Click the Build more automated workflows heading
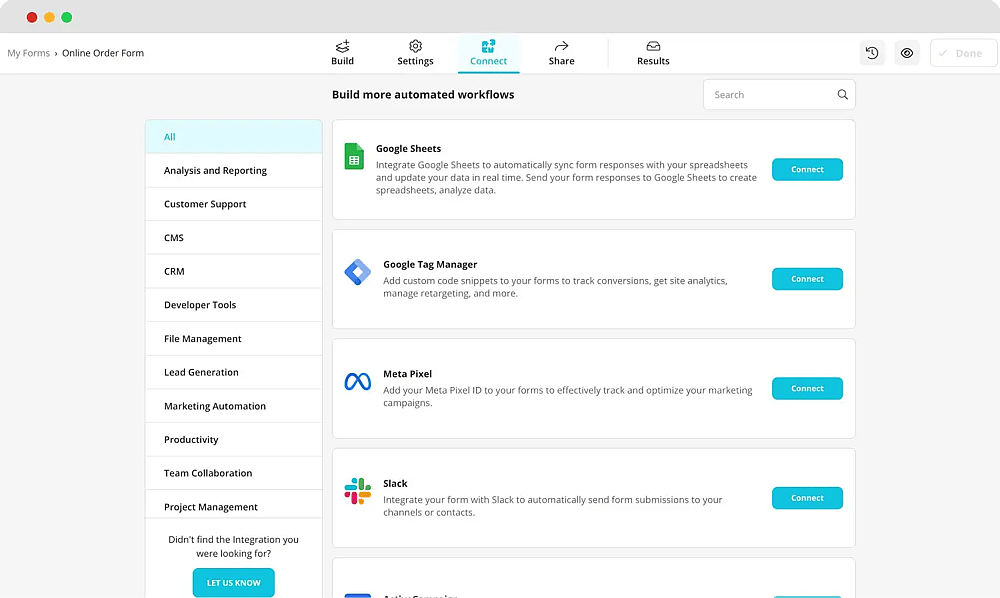Screen dimensions: 1000x598 (x=423, y=94)
